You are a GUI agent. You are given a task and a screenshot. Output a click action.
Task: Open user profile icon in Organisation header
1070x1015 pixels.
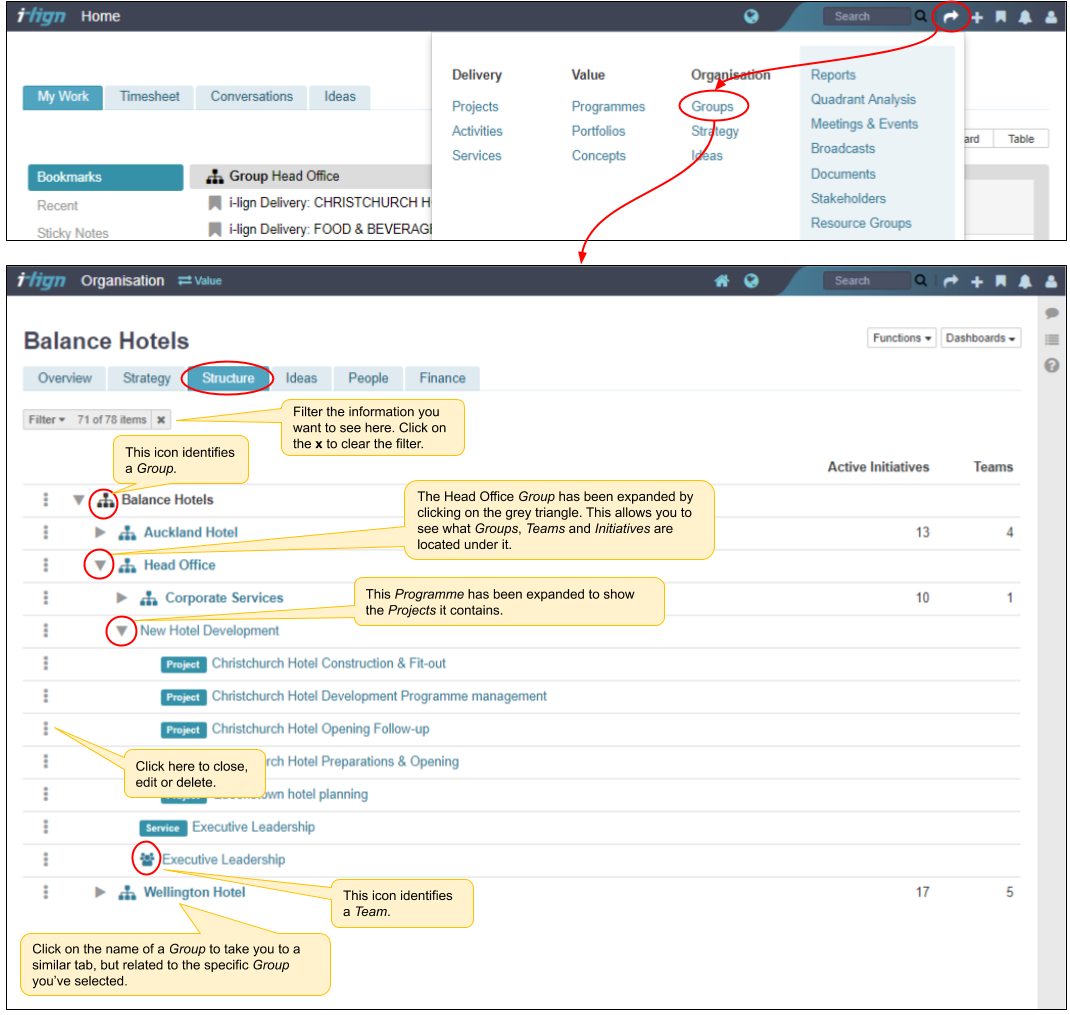(1051, 281)
